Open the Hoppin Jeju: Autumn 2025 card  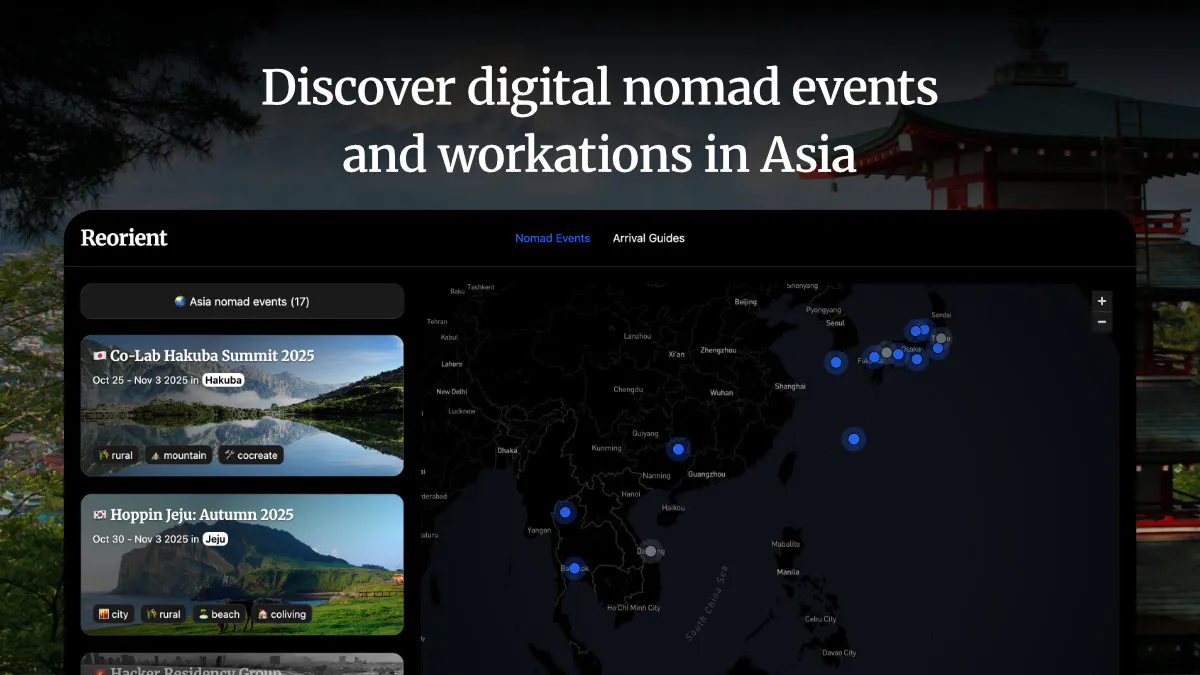(242, 564)
